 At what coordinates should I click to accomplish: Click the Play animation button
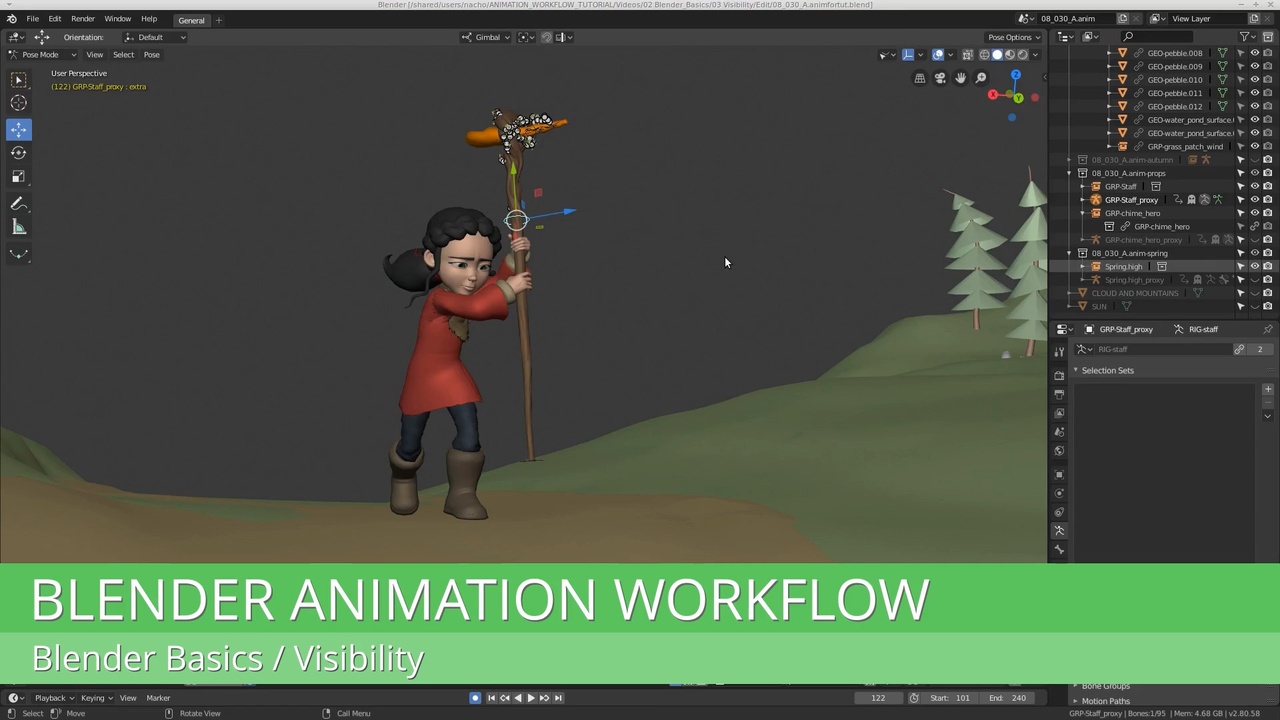click(531, 698)
